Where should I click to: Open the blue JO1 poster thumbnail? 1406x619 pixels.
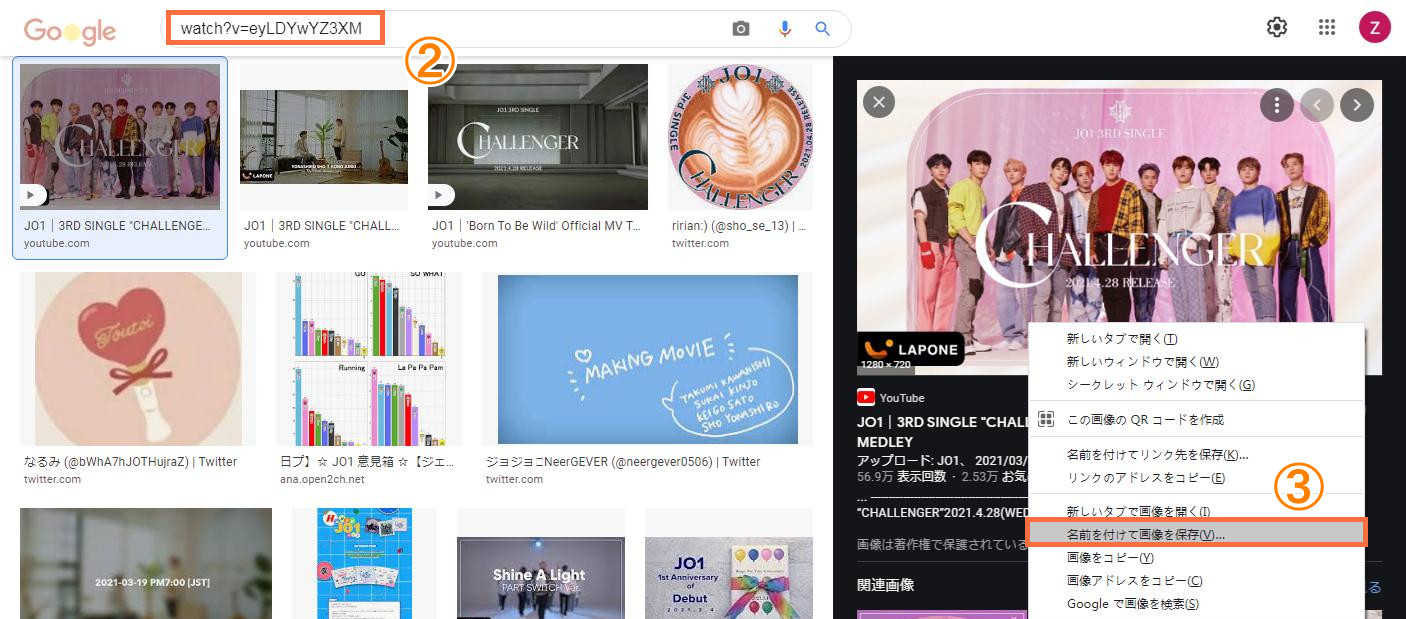[x=364, y=563]
